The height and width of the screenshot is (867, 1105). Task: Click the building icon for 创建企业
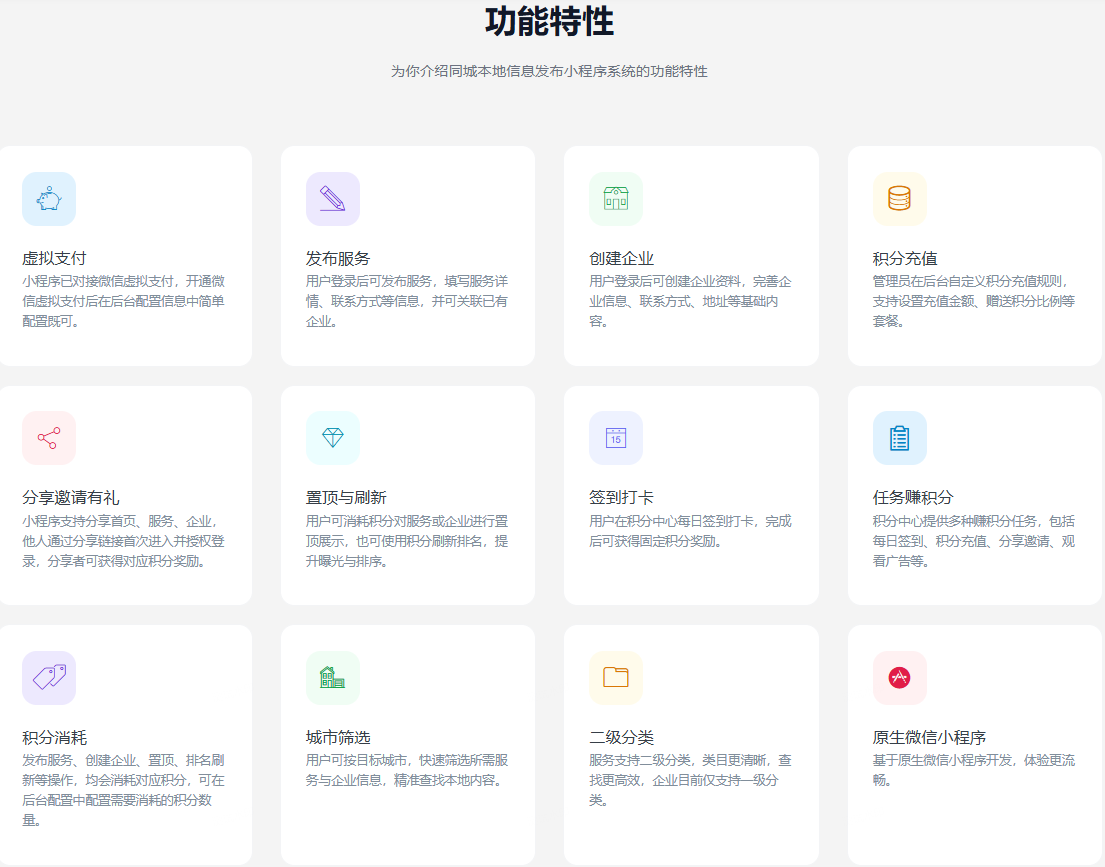pyautogui.click(x=616, y=199)
